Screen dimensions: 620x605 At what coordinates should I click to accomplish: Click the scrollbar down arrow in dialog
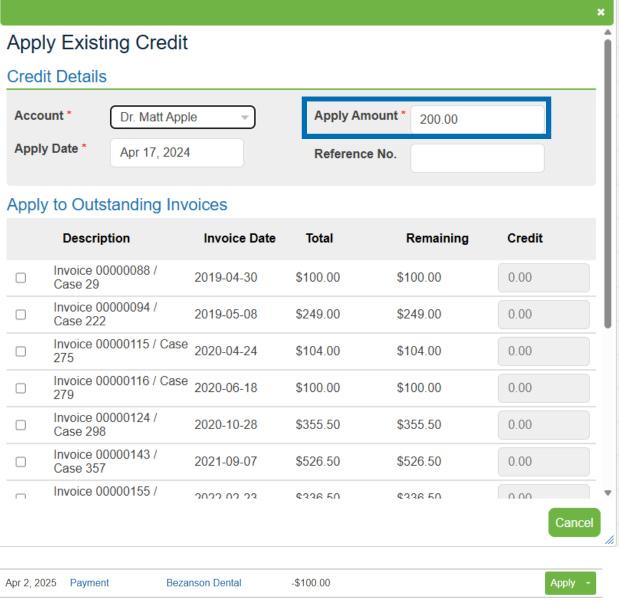pyautogui.click(x=609, y=493)
